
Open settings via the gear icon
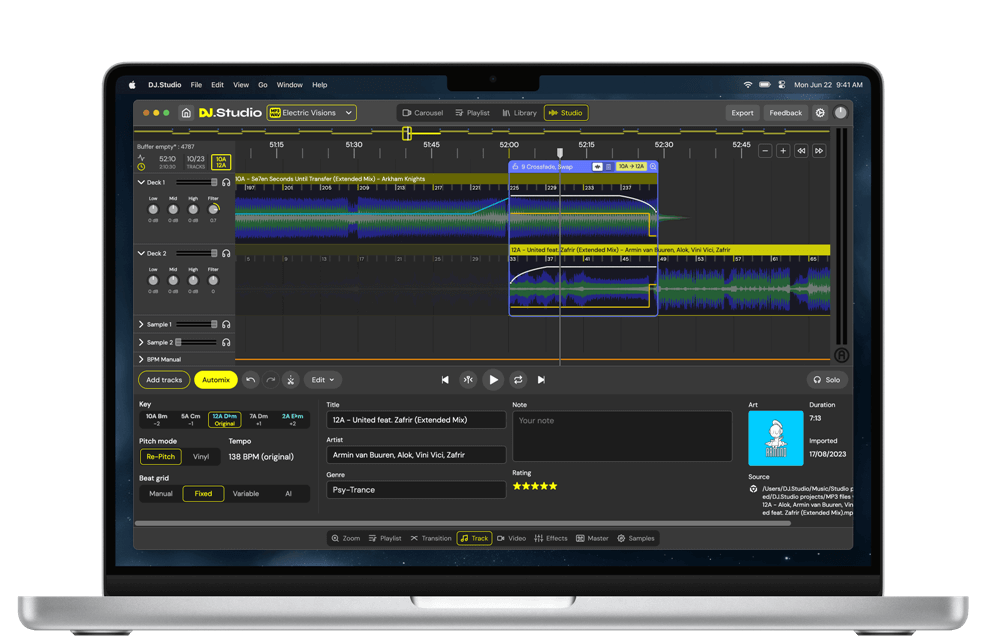click(820, 113)
